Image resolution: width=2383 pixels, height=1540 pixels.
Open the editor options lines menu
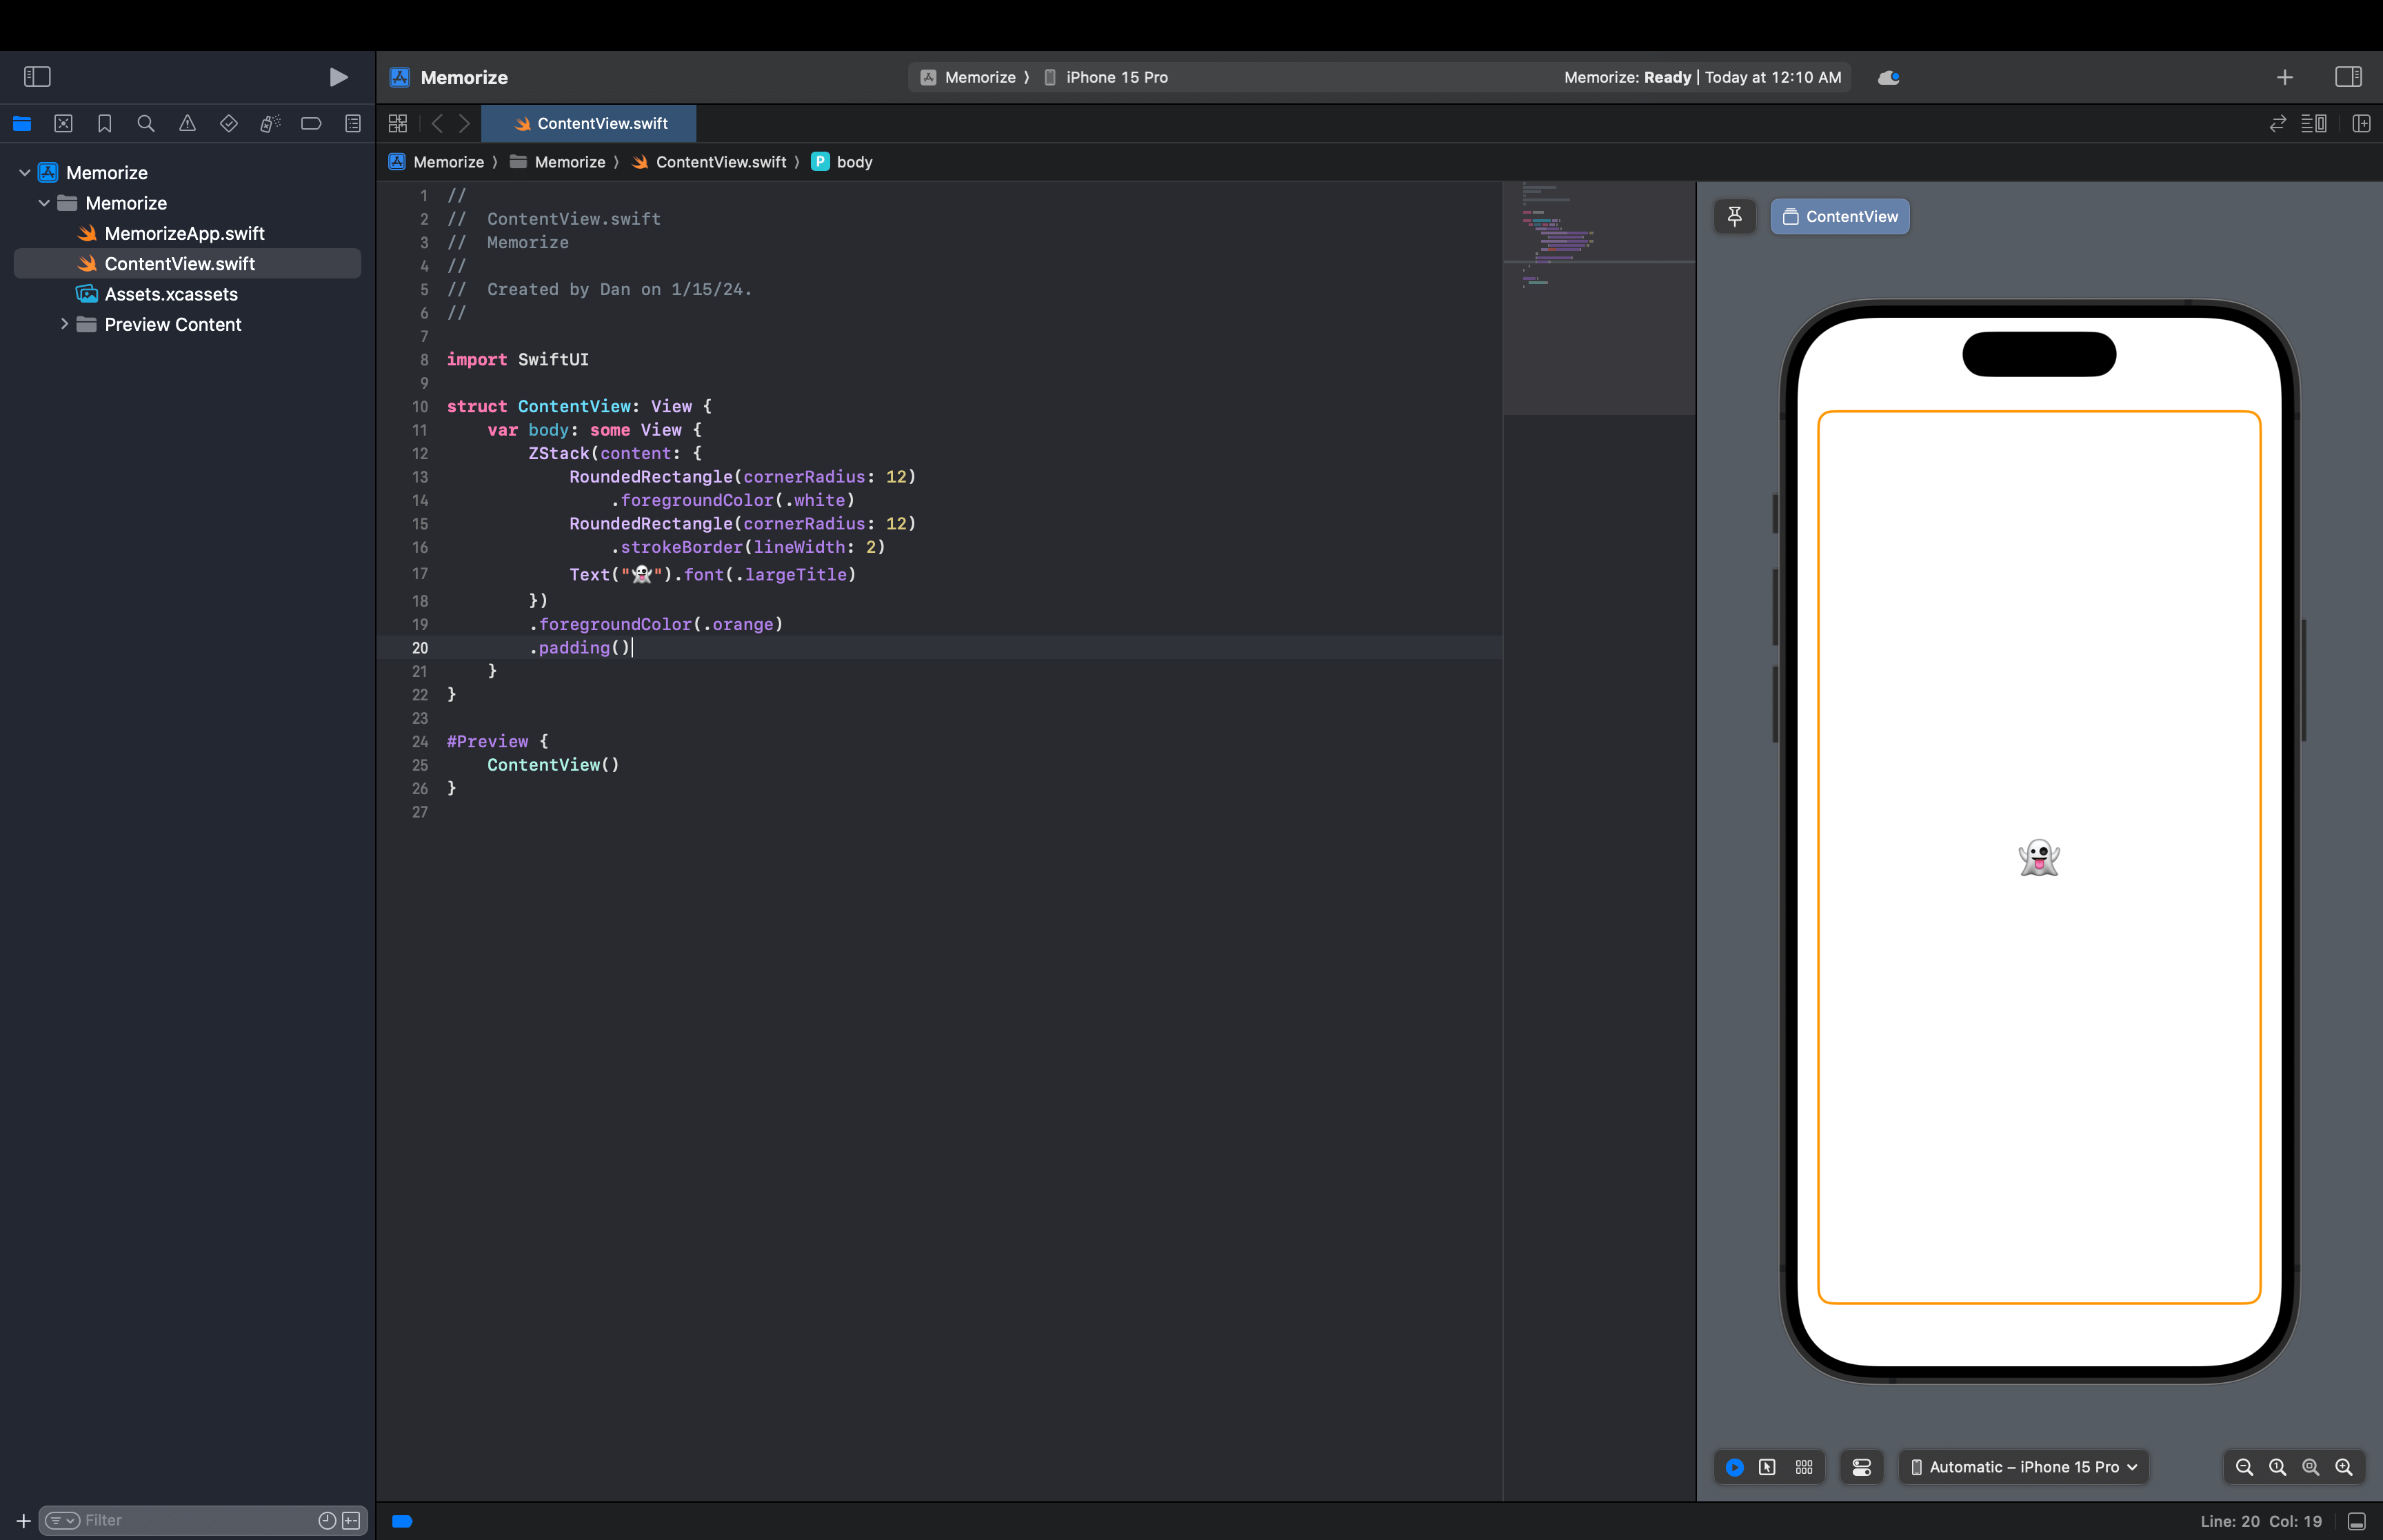(2314, 124)
